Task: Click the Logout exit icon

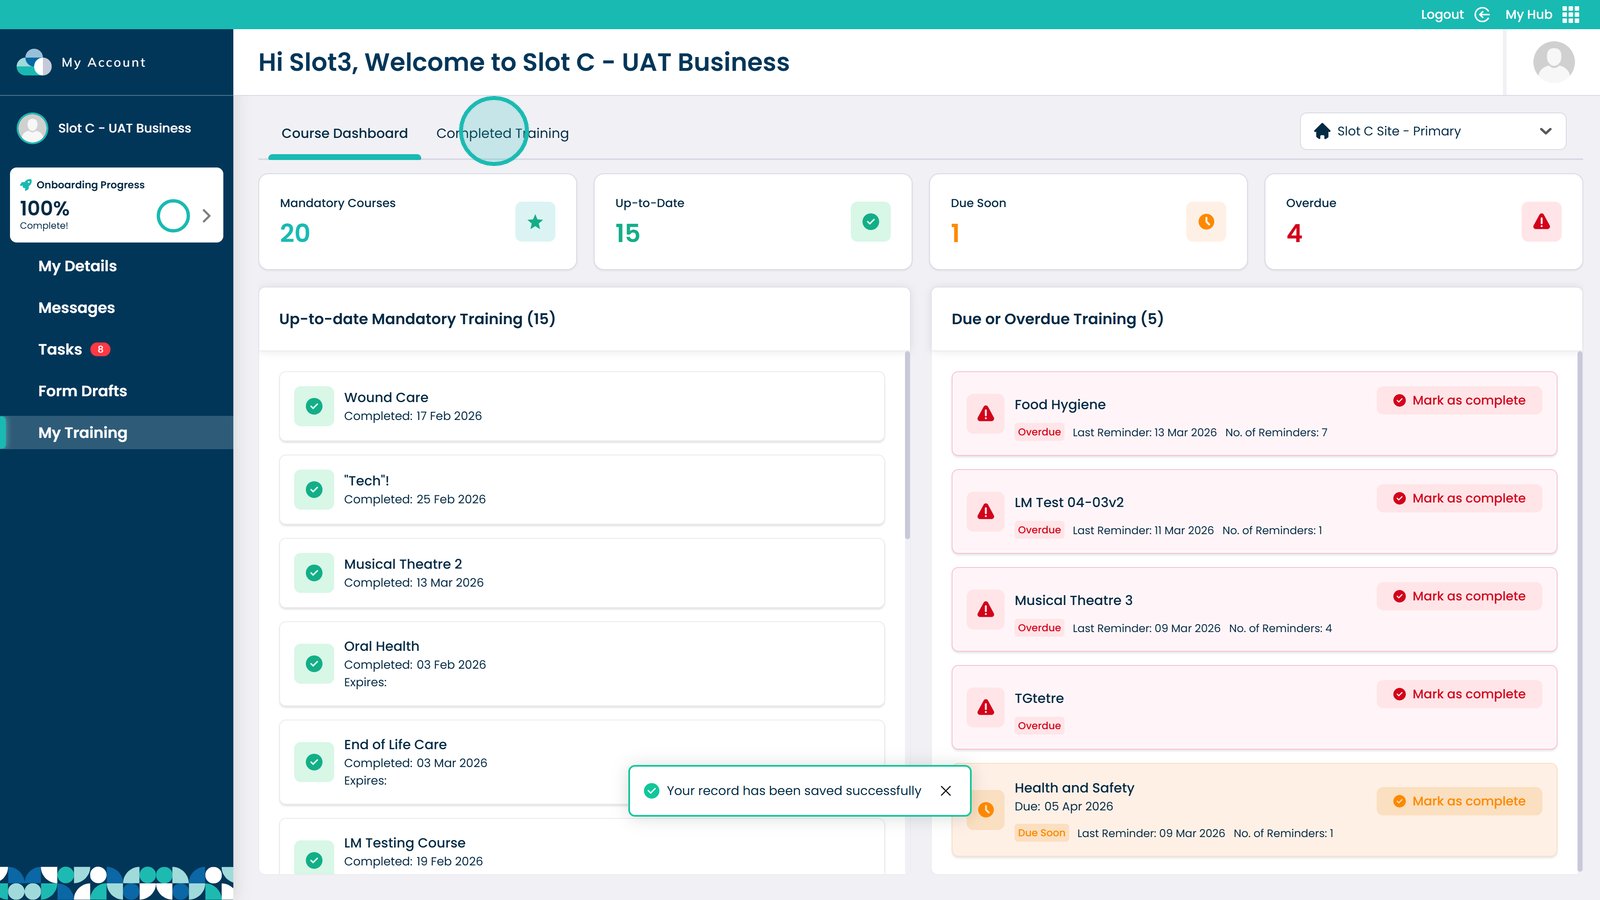Action: tap(1482, 14)
